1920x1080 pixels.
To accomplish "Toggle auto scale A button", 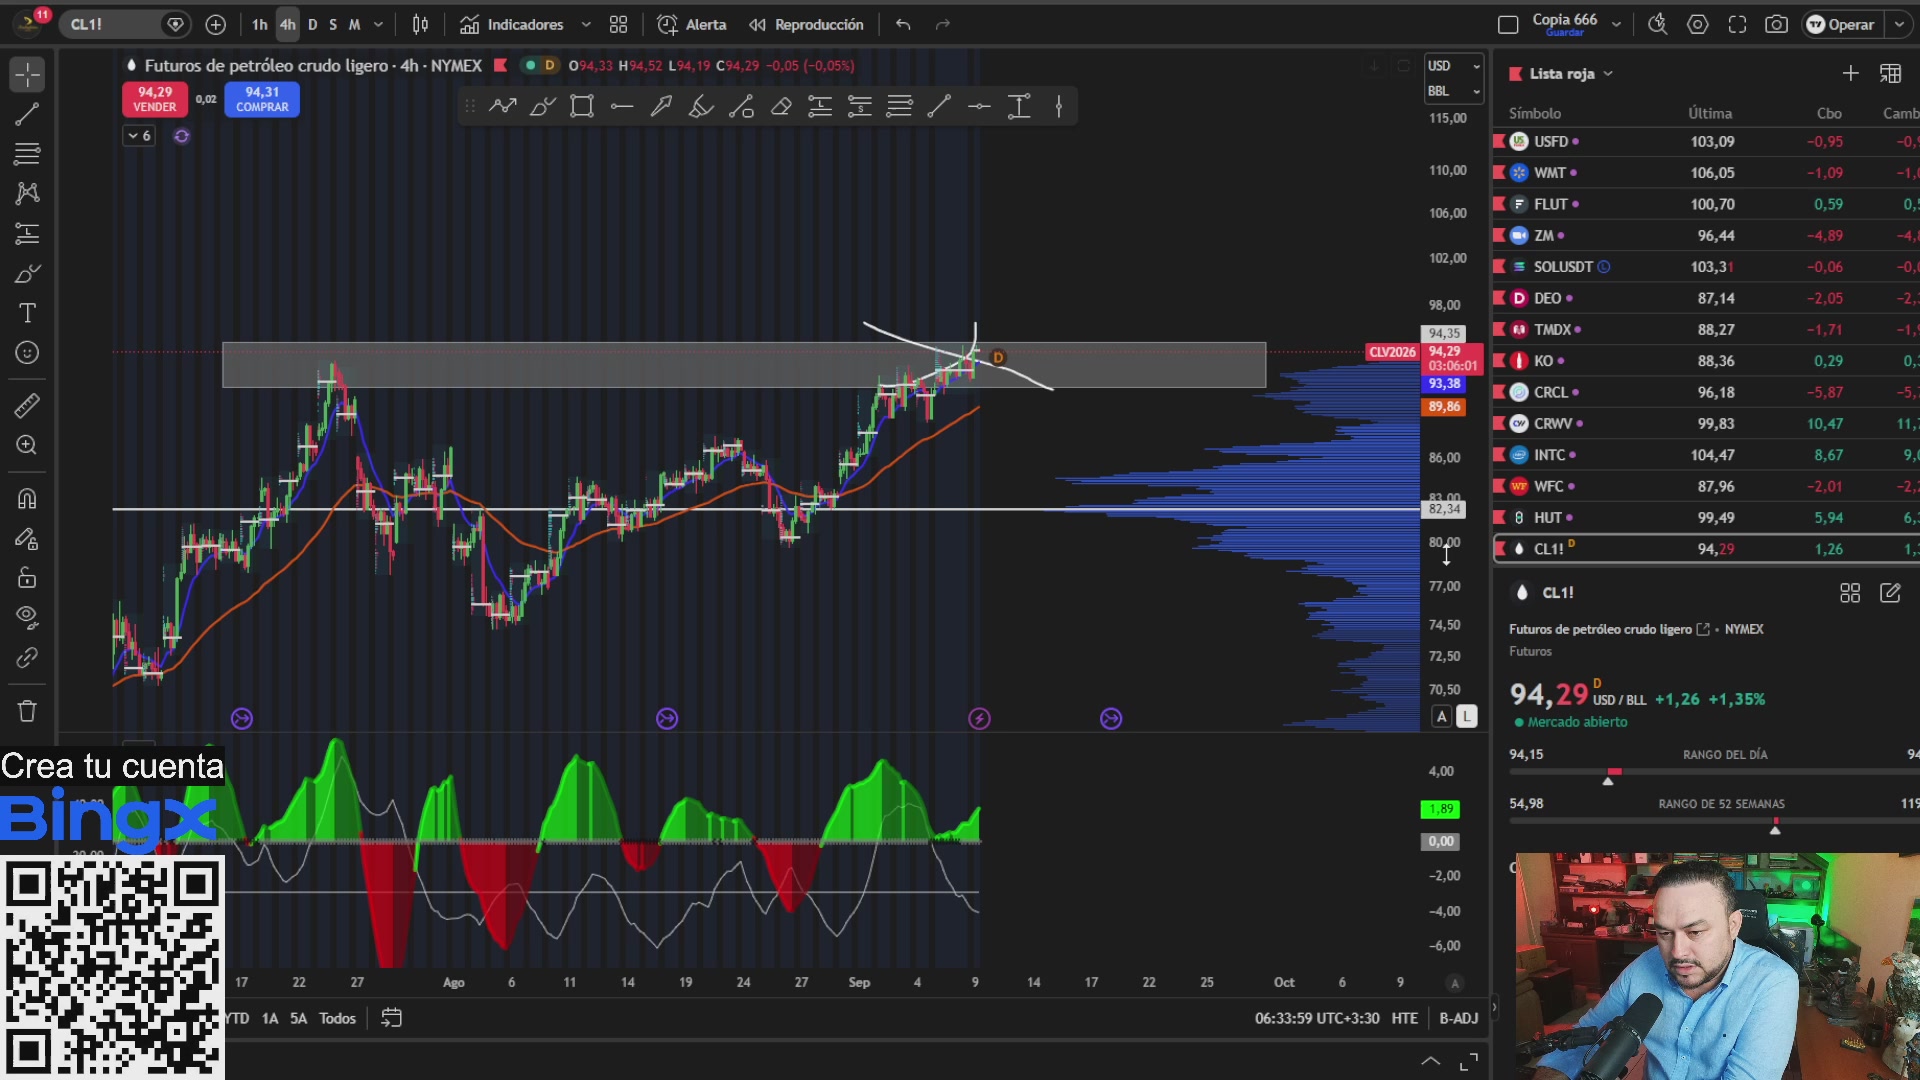I will pyautogui.click(x=1441, y=716).
